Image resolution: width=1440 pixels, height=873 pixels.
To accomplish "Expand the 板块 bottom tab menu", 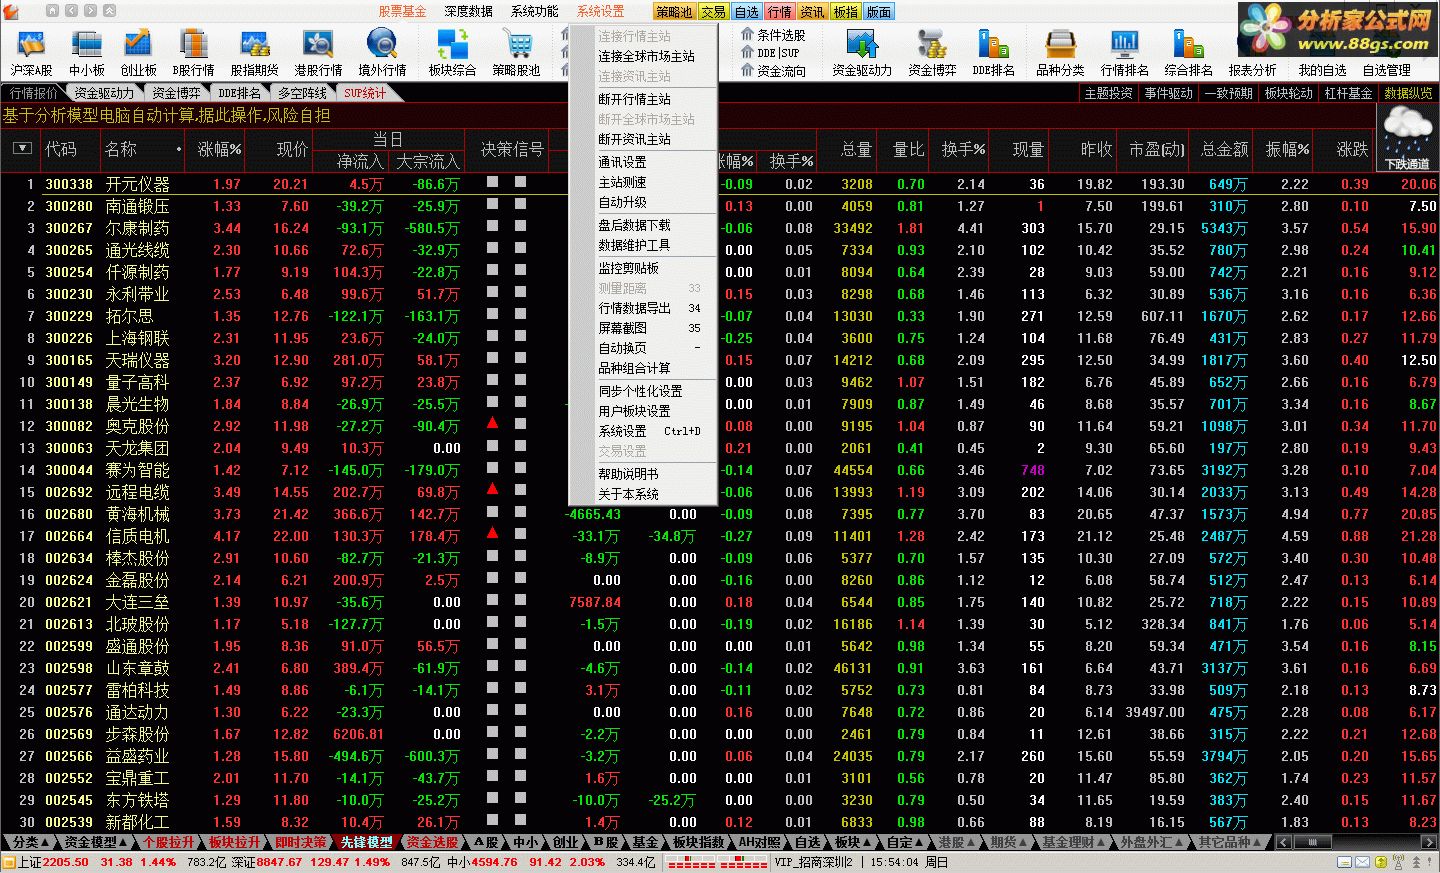I will pyautogui.click(x=852, y=842).
